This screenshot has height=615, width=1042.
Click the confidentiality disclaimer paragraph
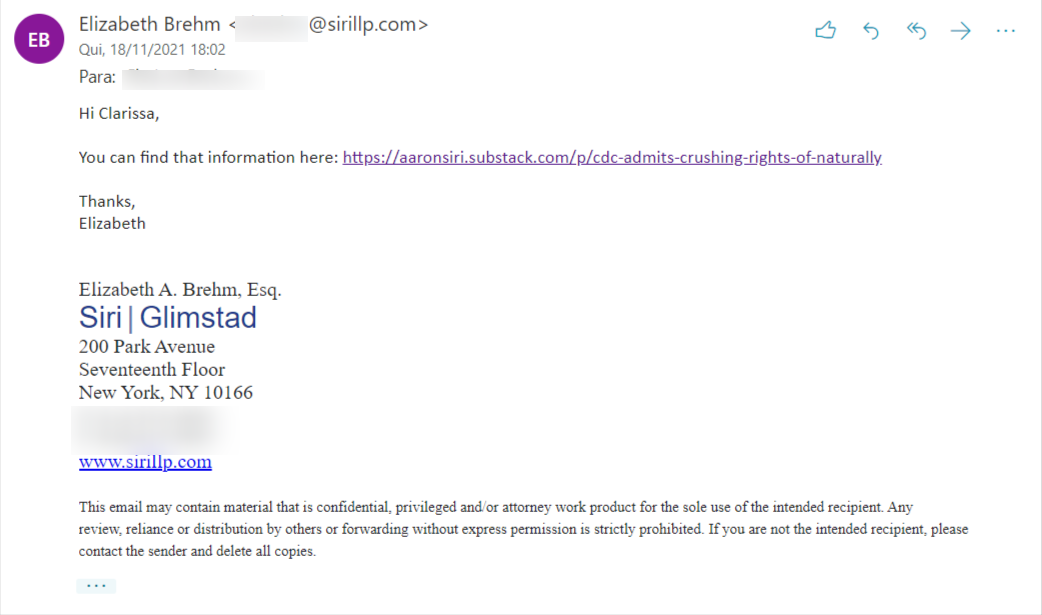524,529
